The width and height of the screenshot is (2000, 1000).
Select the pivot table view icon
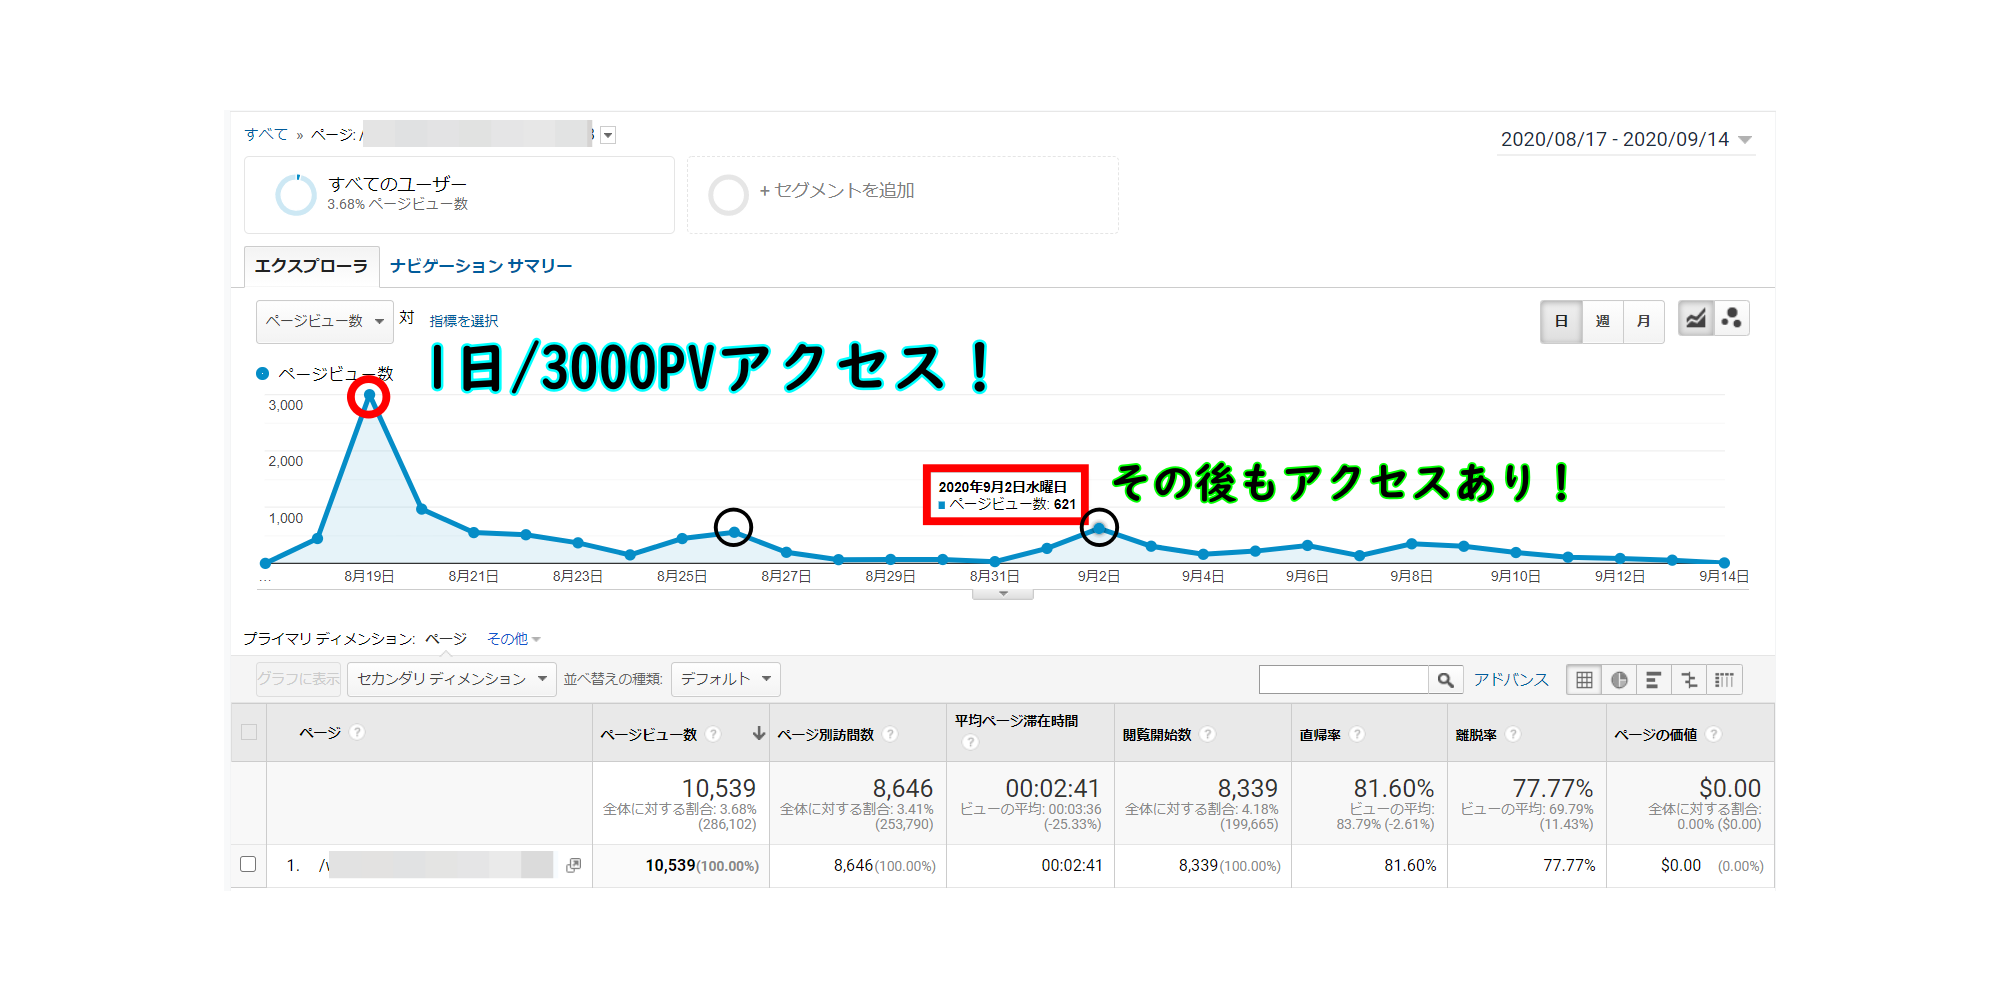[1724, 680]
